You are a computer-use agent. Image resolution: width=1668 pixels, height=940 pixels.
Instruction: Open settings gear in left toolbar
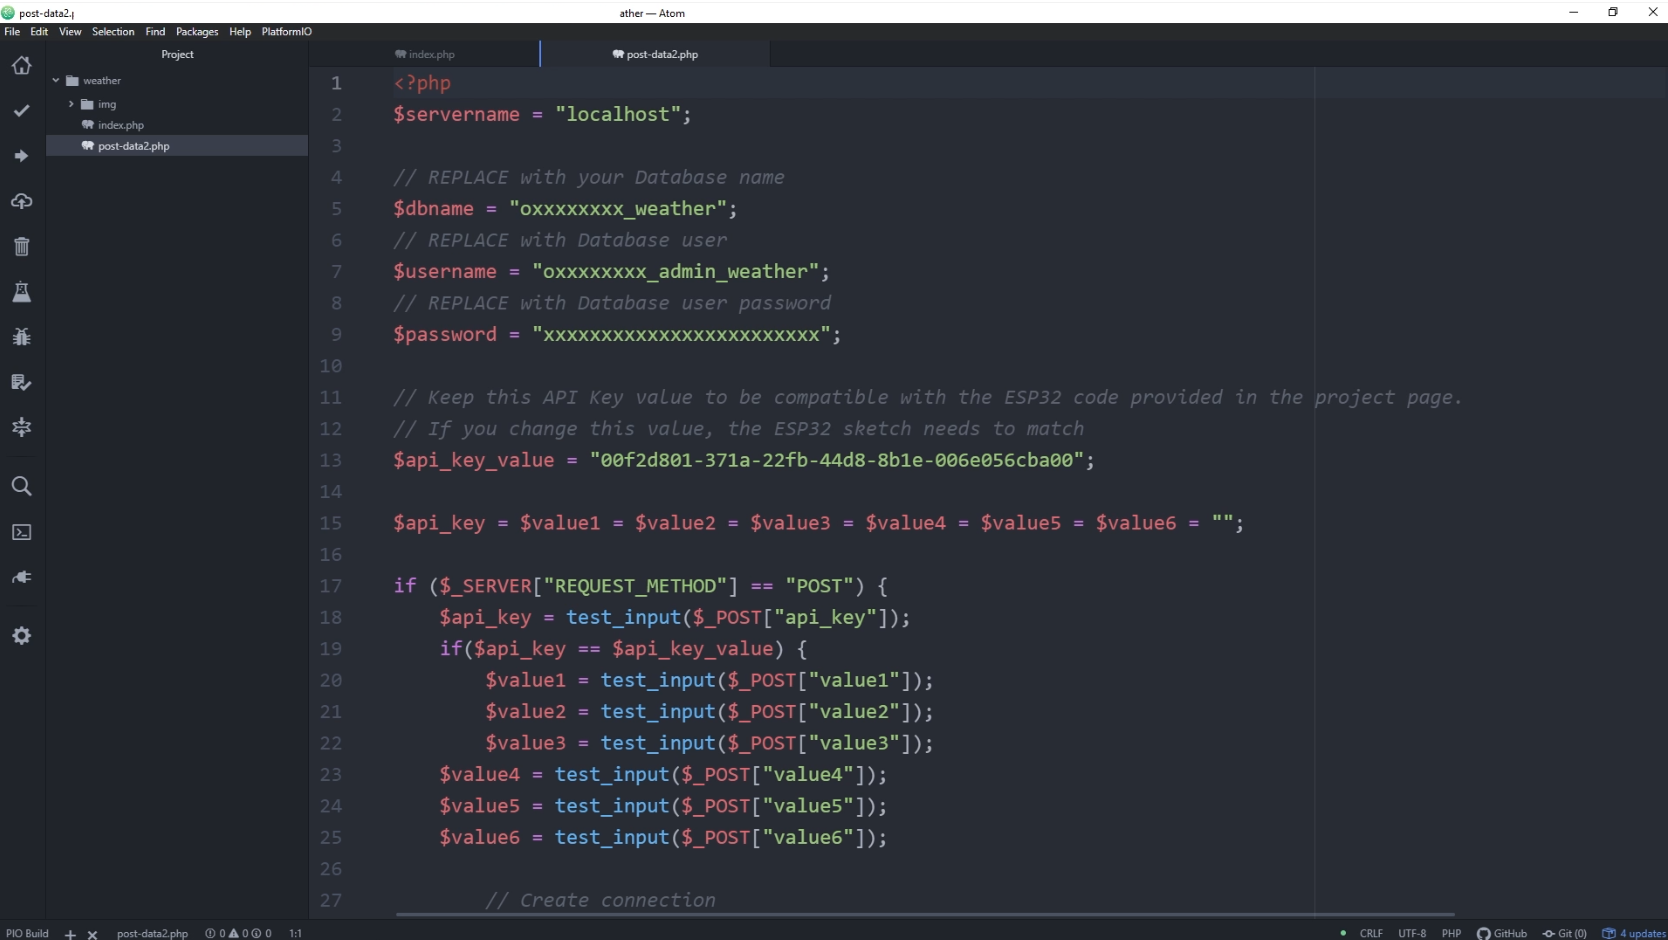[21, 636]
